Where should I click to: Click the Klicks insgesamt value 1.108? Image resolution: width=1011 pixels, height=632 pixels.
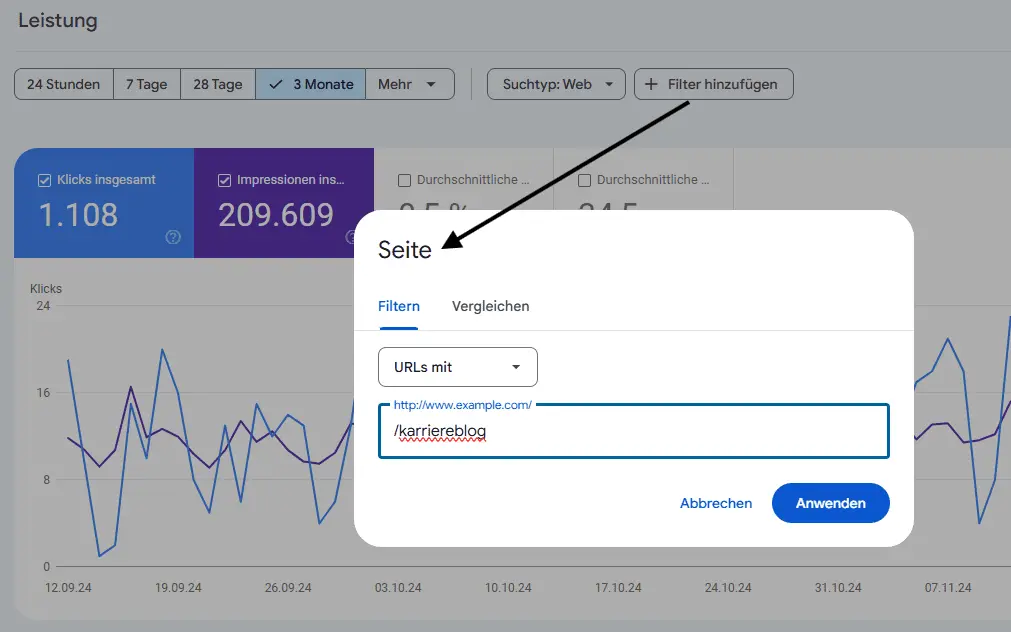(x=79, y=215)
